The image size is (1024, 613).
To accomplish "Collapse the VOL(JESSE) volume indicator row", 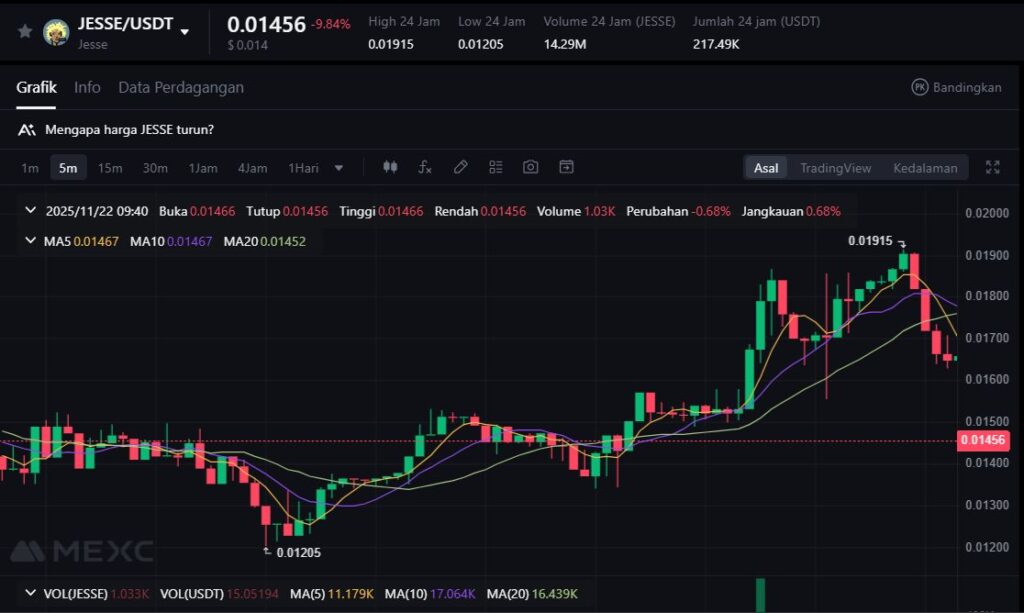I will coord(30,594).
